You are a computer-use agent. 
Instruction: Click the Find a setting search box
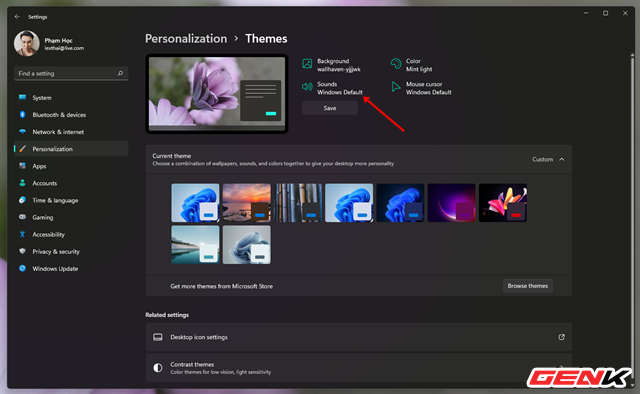click(71, 73)
